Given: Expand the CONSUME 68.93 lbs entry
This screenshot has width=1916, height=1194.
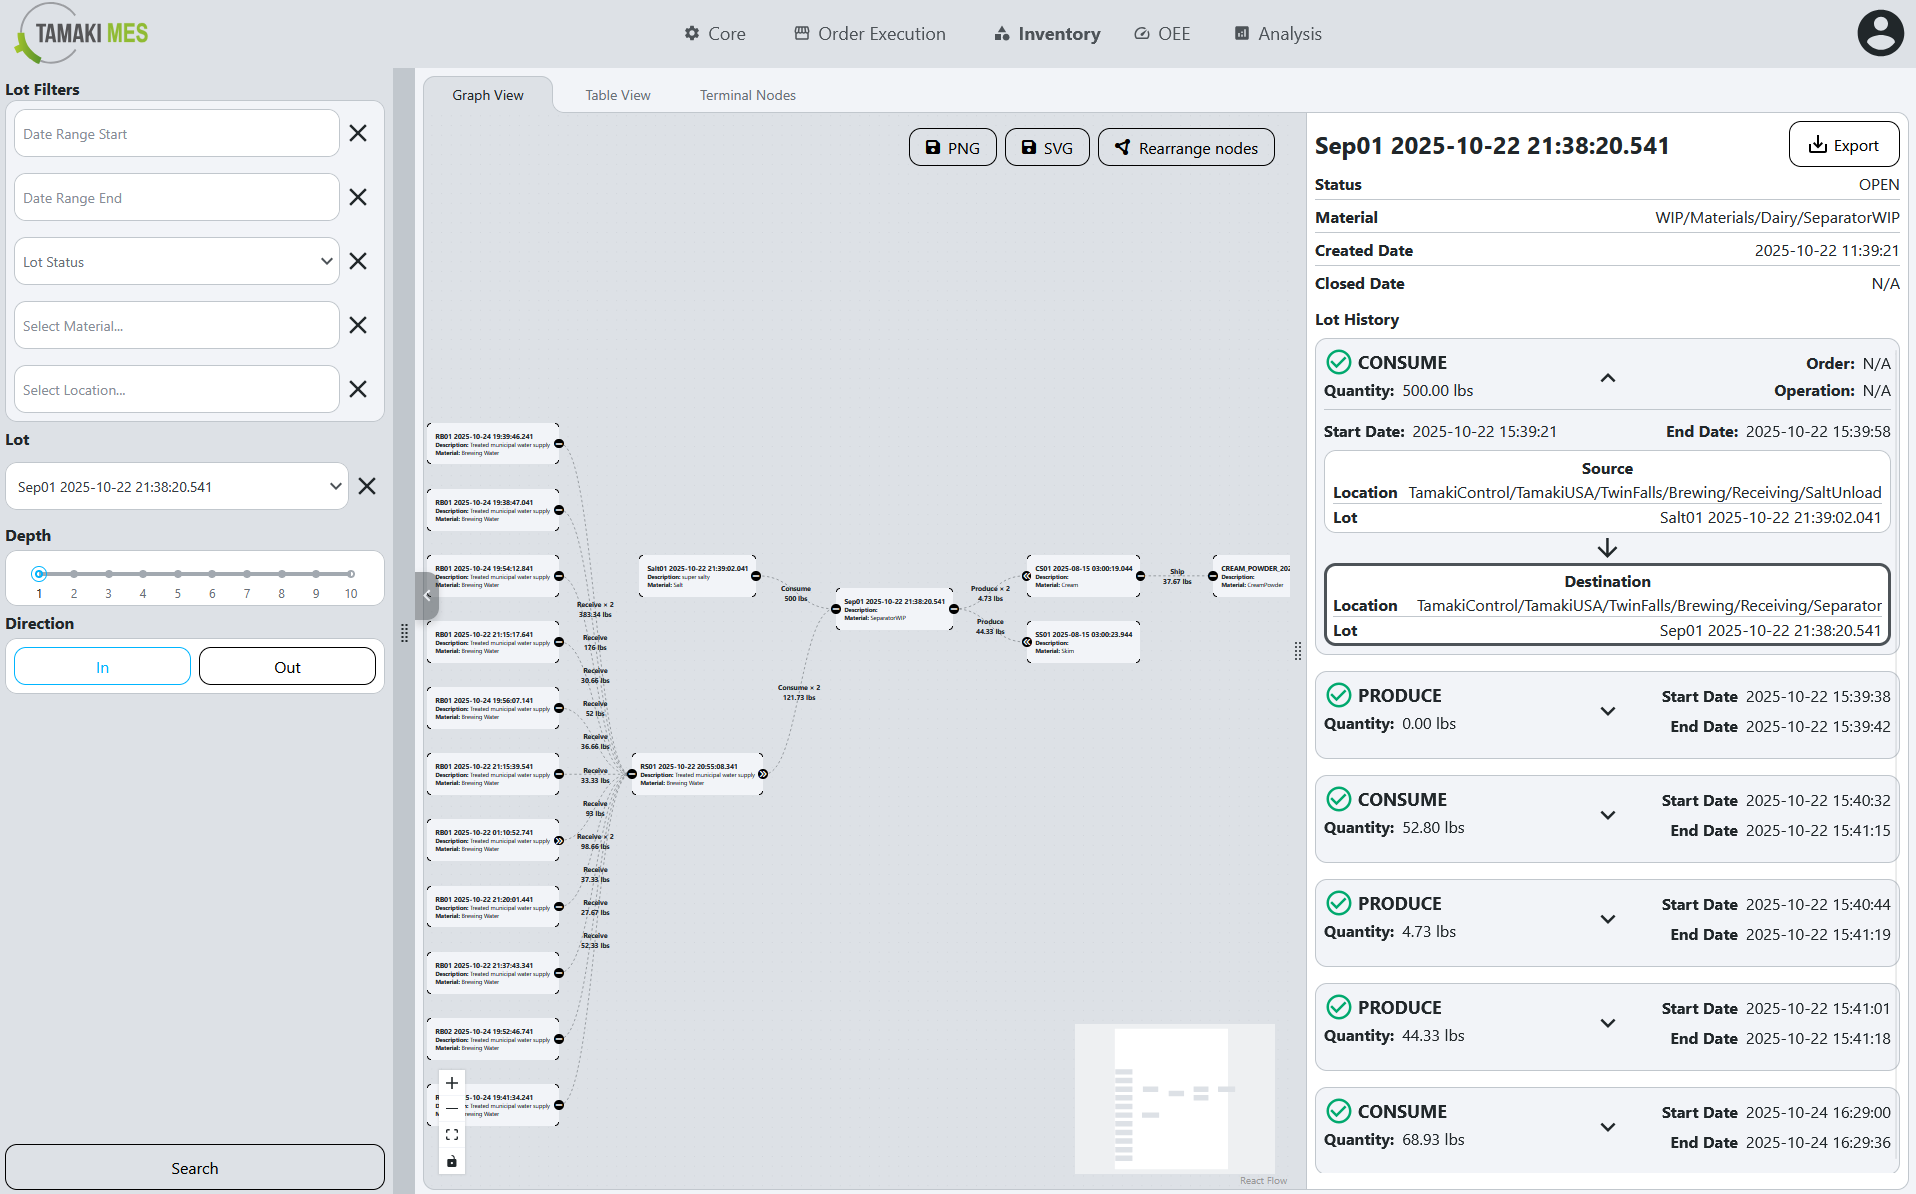Looking at the screenshot, I should point(1608,1127).
